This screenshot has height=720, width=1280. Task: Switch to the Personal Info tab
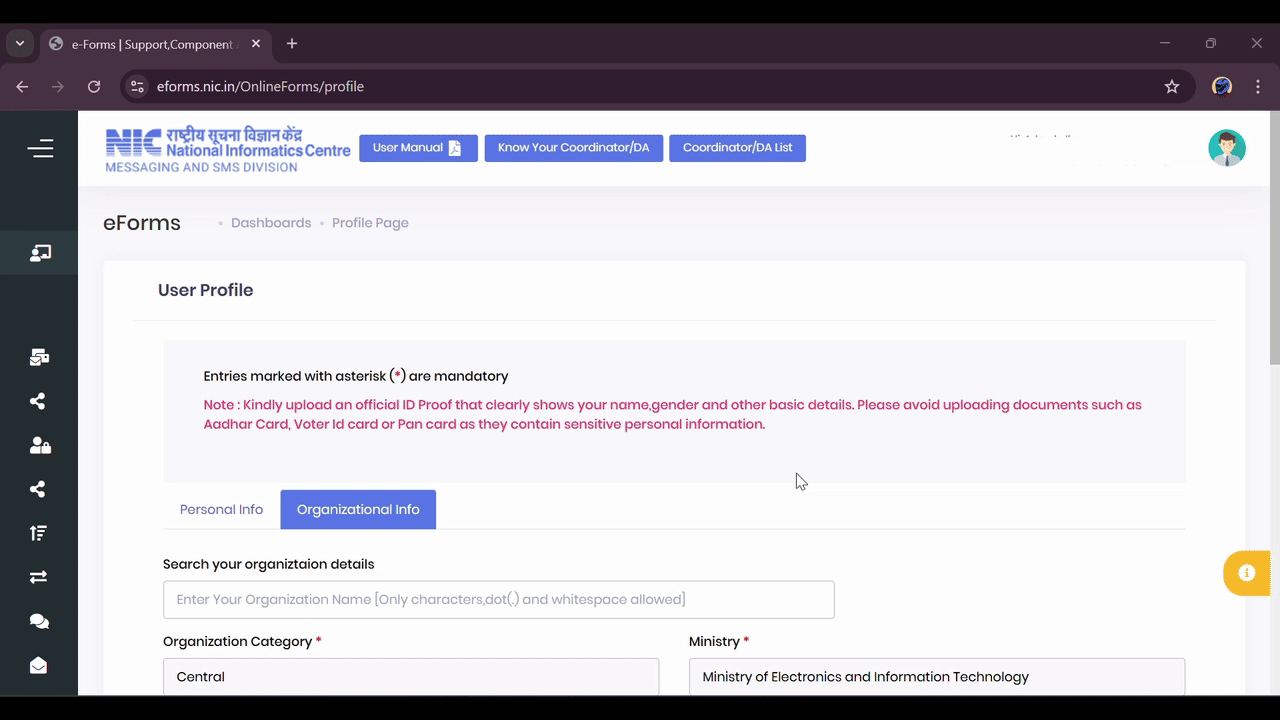click(221, 509)
